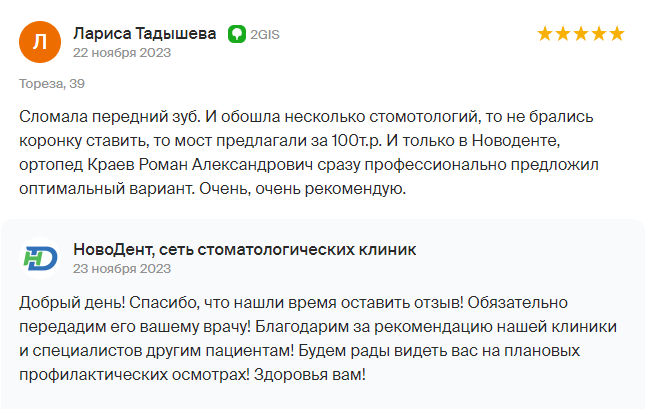Click the fifth rating star
The width and height of the screenshot is (649, 409).
617,34
